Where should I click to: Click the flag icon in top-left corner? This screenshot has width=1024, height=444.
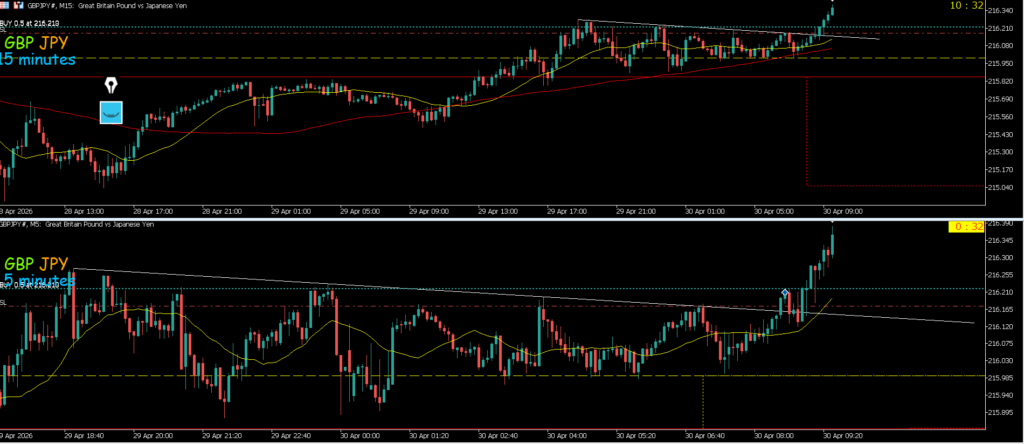[7, 5]
